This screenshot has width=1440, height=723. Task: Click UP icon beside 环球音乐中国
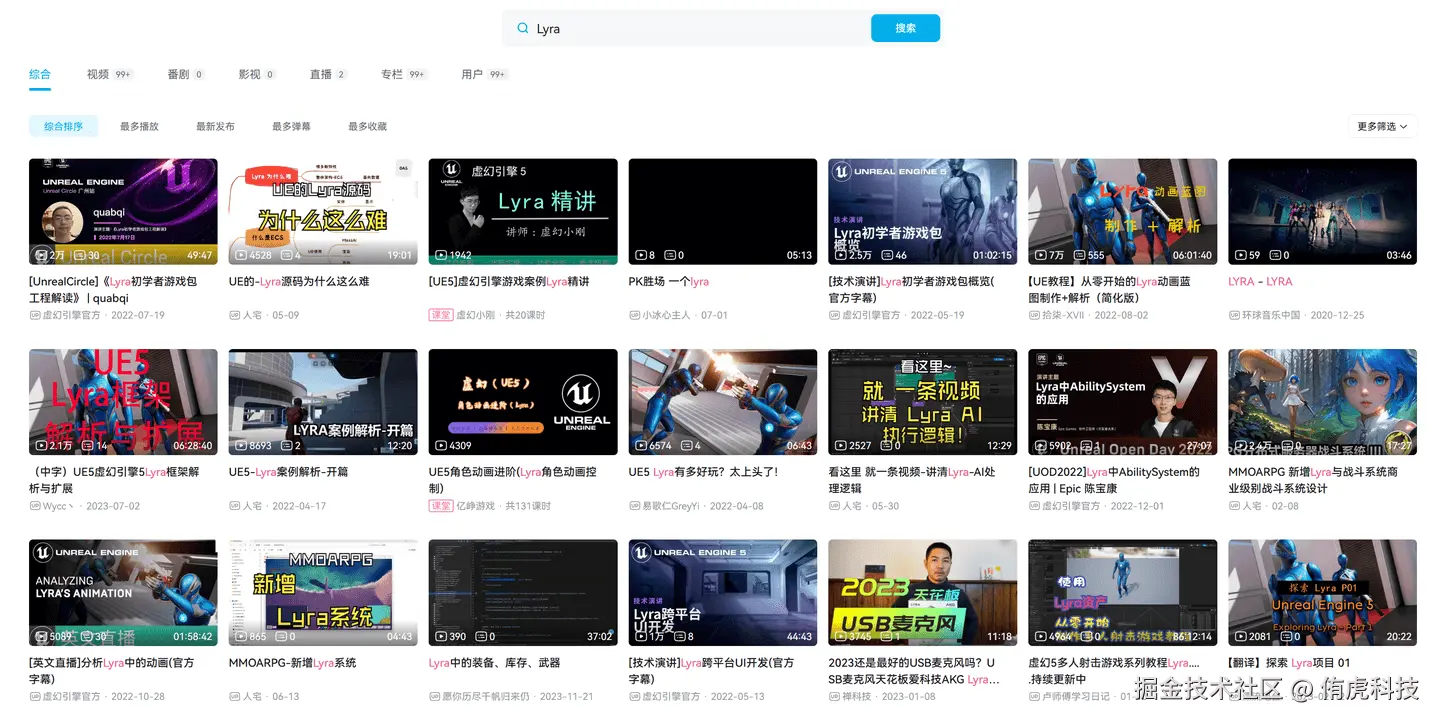1234,315
